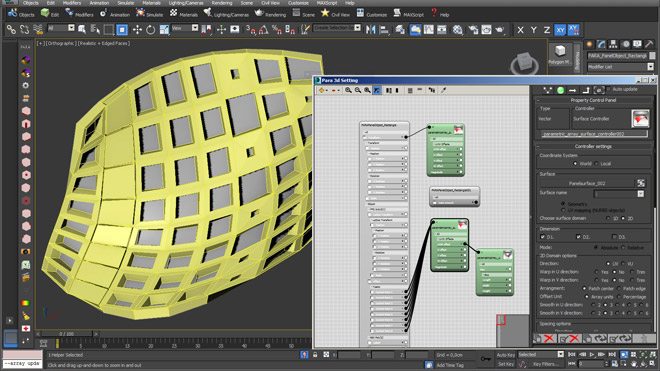The width and height of the screenshot is (660, 371).
Task: Collapse the Property Control Panel rollout
Action: click(x=593, y=100)
